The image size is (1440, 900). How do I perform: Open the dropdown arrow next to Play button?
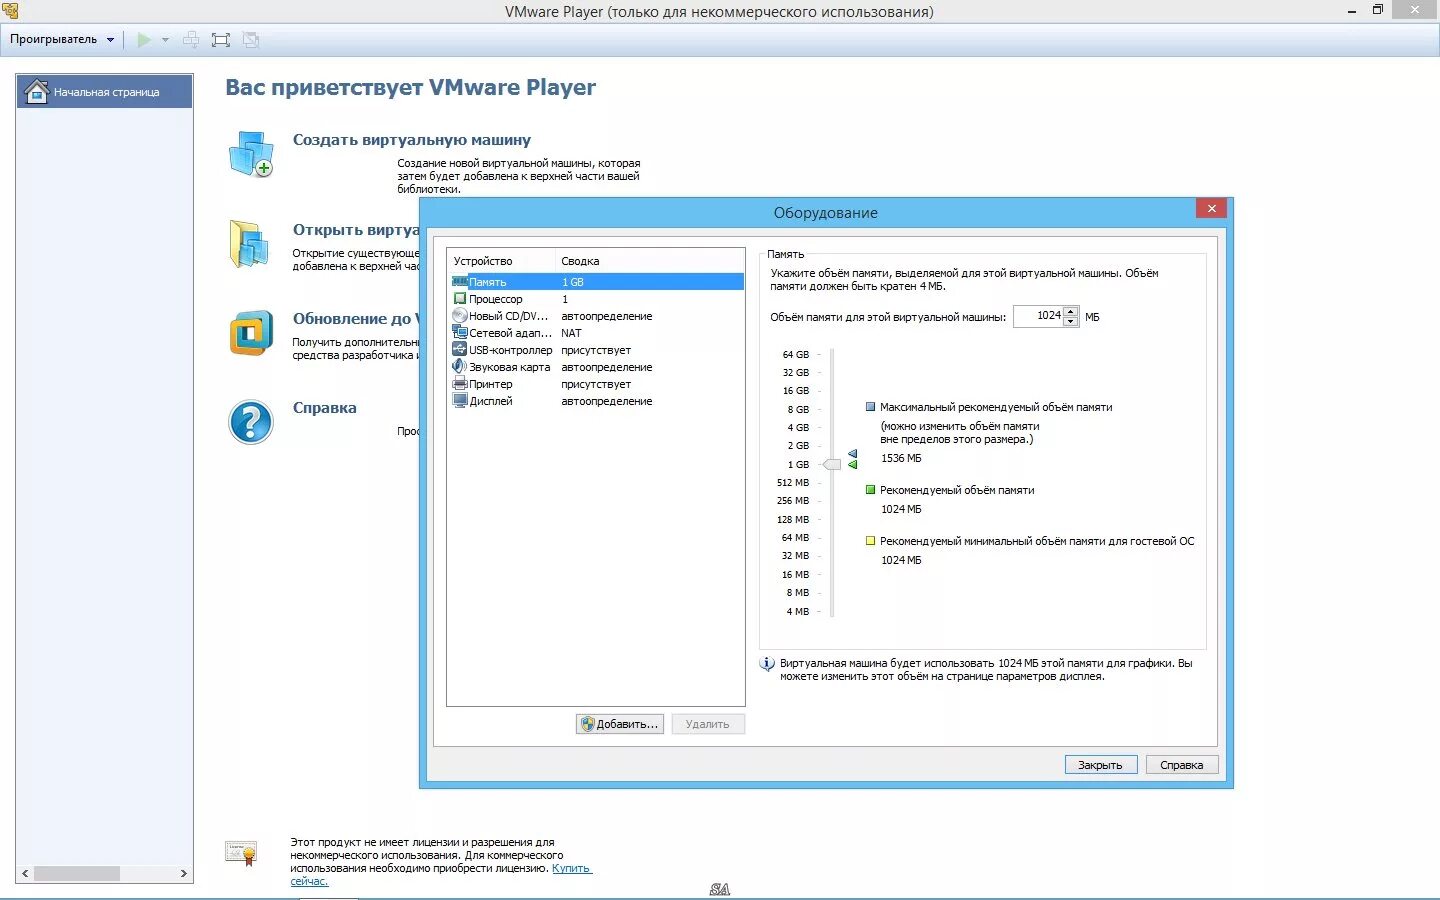pos(165,40)
